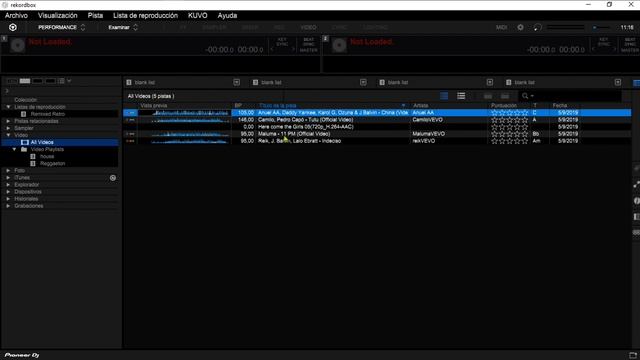Screen dimensions: 640x360
Task: Expand the Foto tree node
Action: (x=8, y=171)
